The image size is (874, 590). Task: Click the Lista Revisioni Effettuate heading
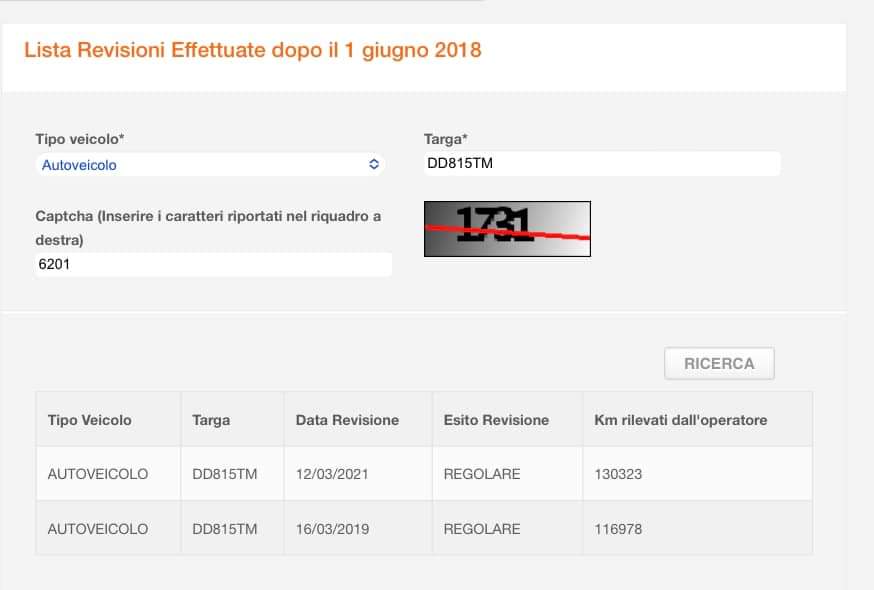pos(252,50)
